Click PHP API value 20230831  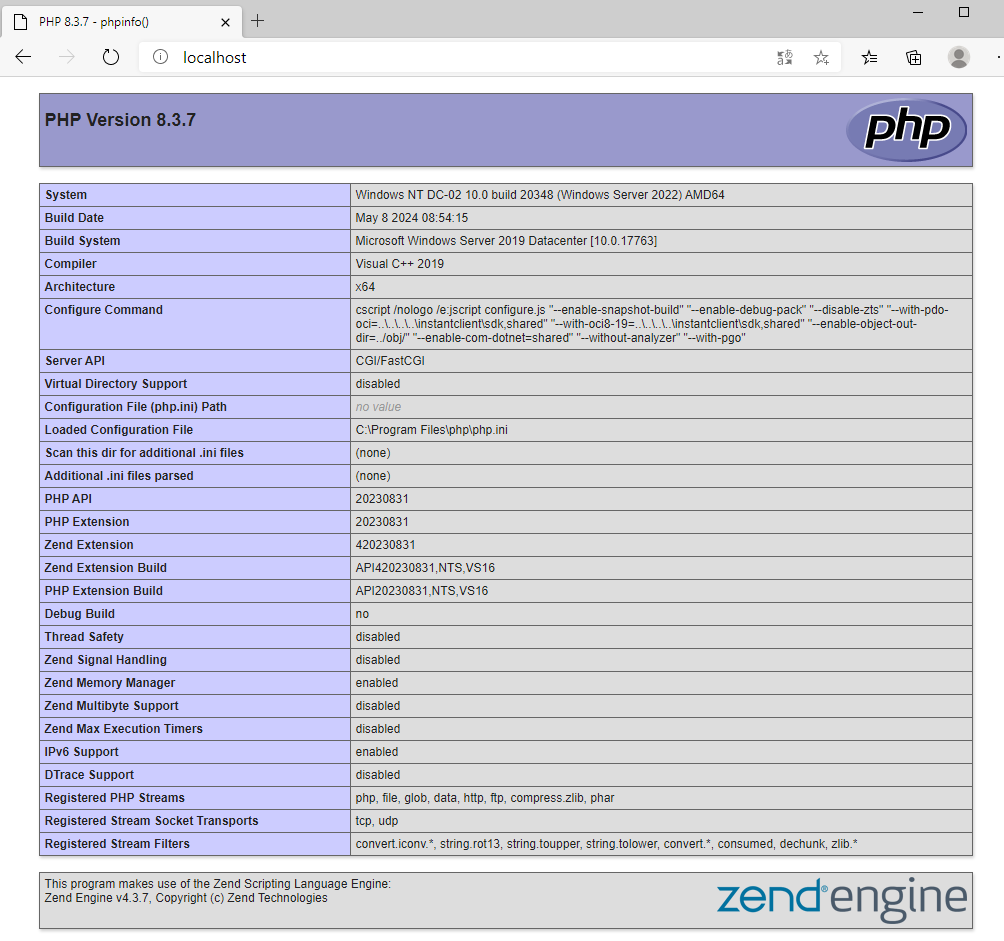click(x=382, y=499)
